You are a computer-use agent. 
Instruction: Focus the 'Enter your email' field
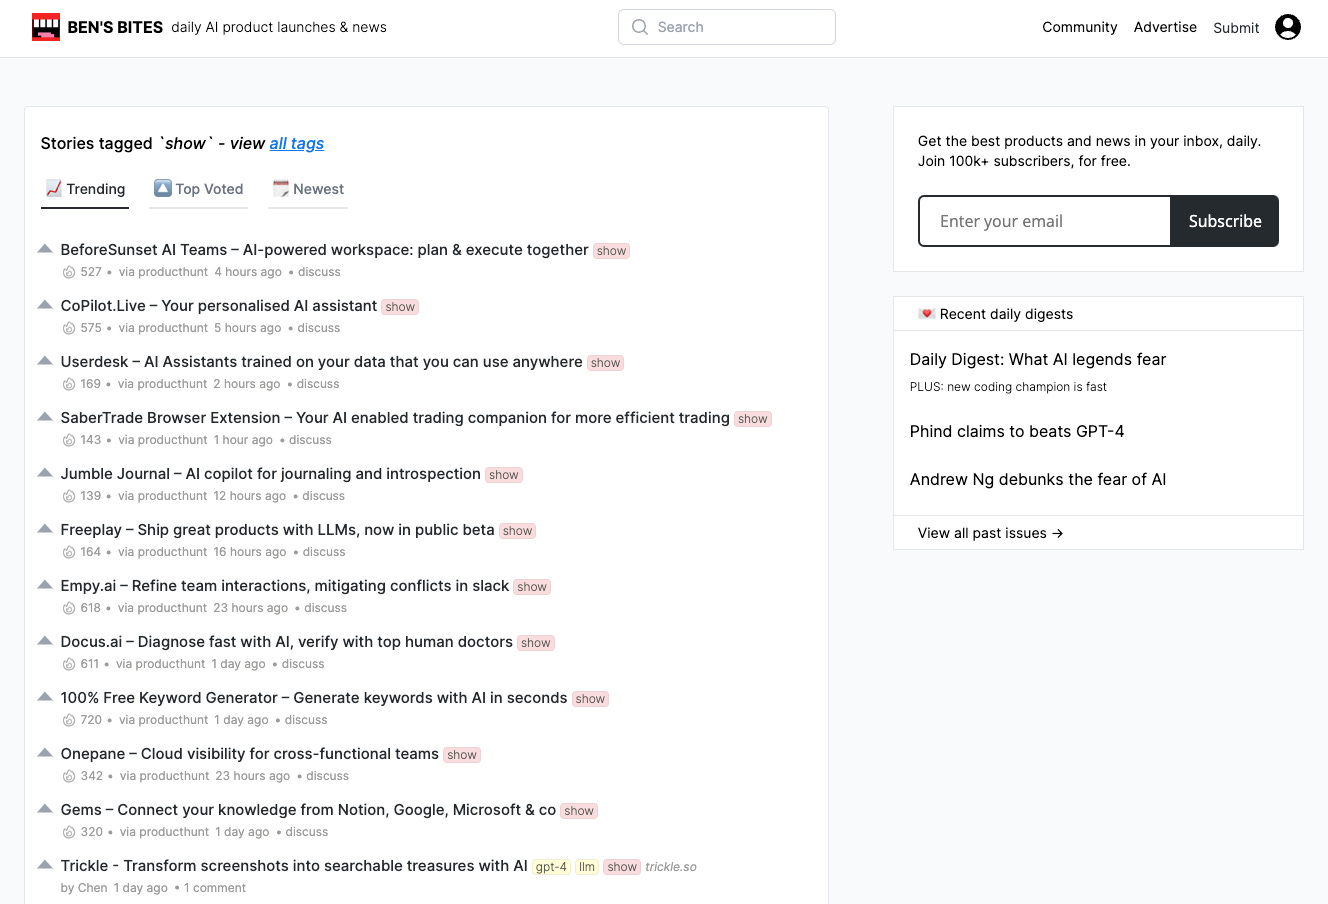click(1044, 221)
